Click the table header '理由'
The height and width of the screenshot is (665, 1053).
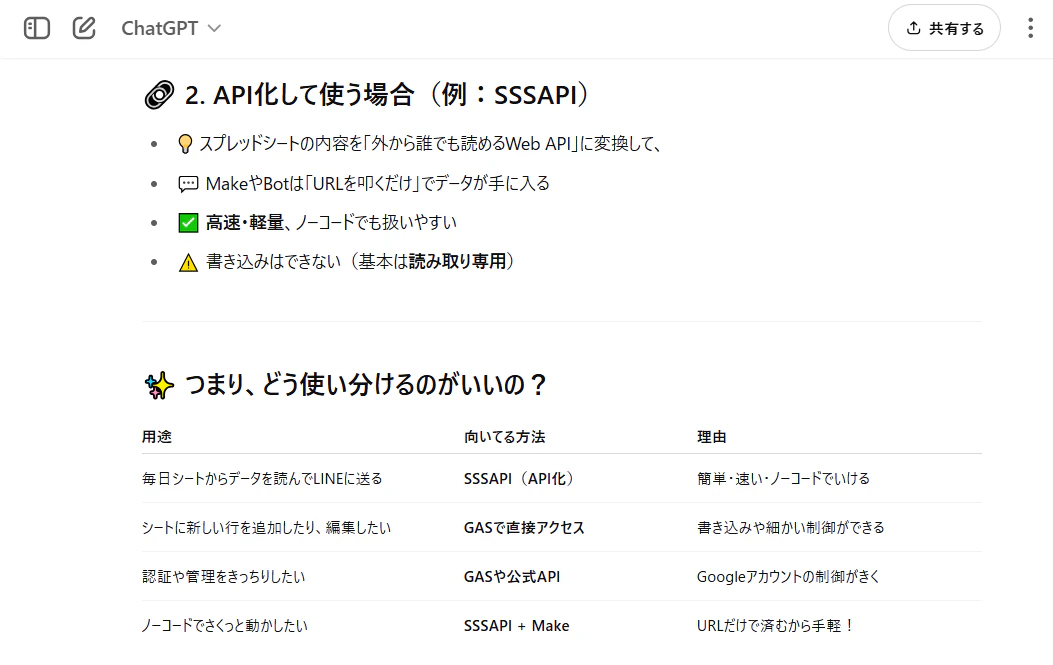[711, 437]
